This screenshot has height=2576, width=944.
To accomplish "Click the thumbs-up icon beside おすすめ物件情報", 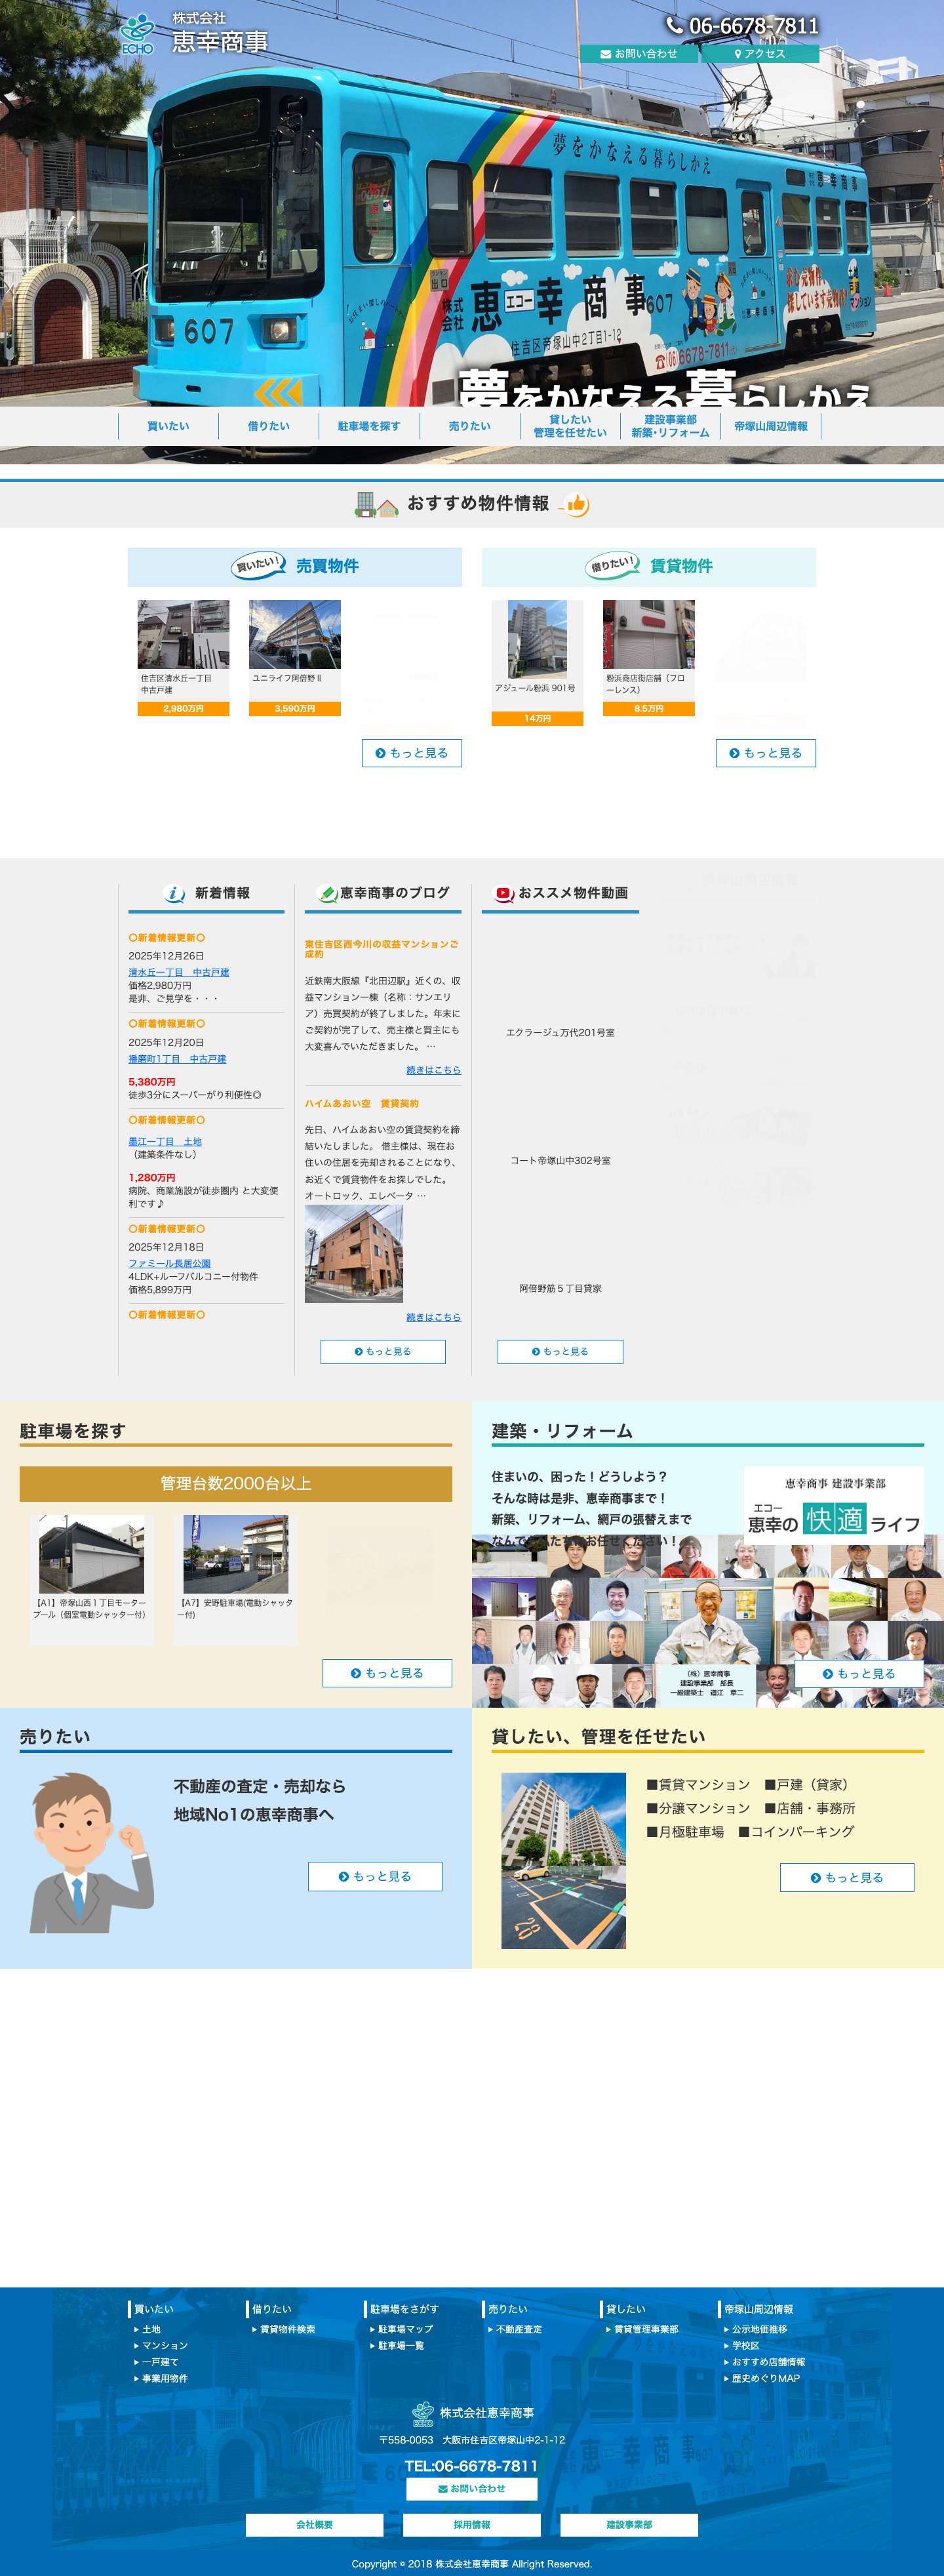I will pos(574,504).
